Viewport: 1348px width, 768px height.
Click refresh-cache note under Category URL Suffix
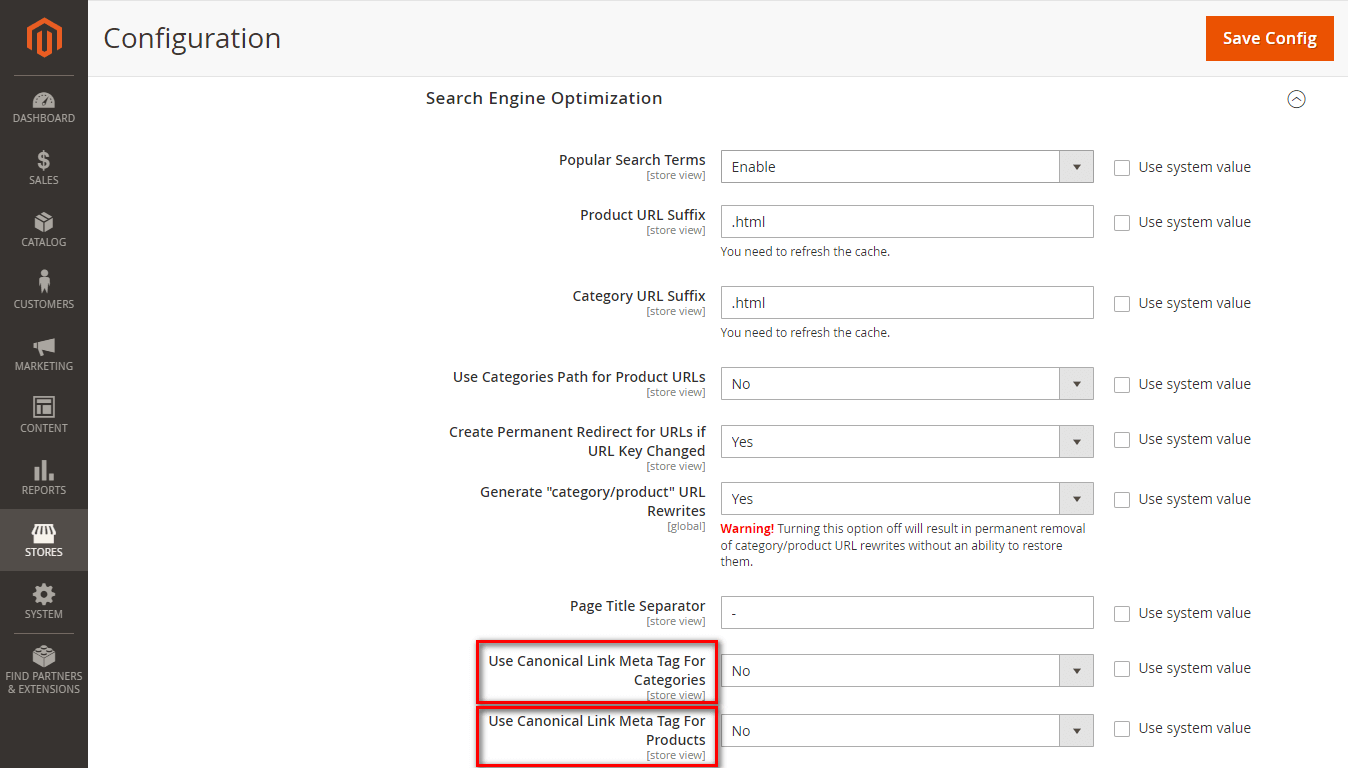click(x=805, y=333)
